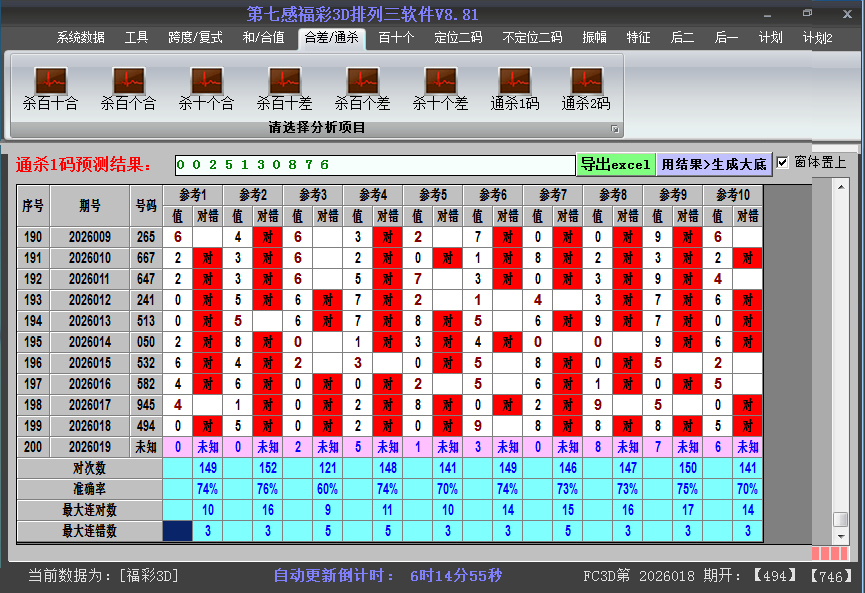The height and width of the screenshot is (593, 865).
Task: Click the prediction result number field
Action: click(x=374, y=164)
